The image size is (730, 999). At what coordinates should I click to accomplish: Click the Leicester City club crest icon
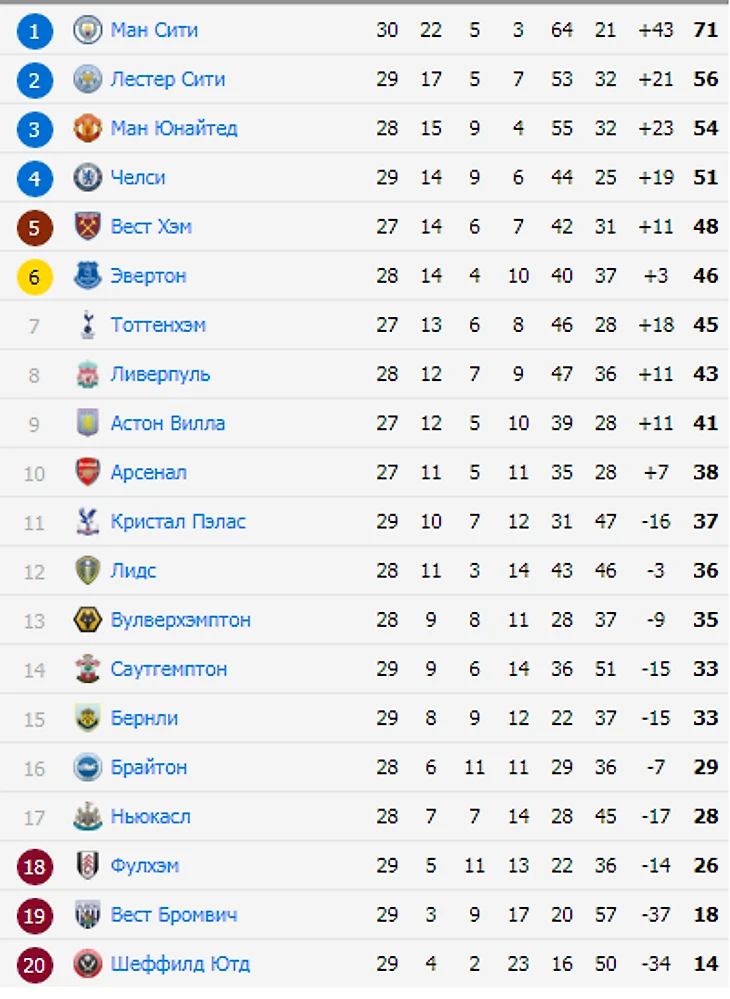pyautogui.click(x=88, y=79)
